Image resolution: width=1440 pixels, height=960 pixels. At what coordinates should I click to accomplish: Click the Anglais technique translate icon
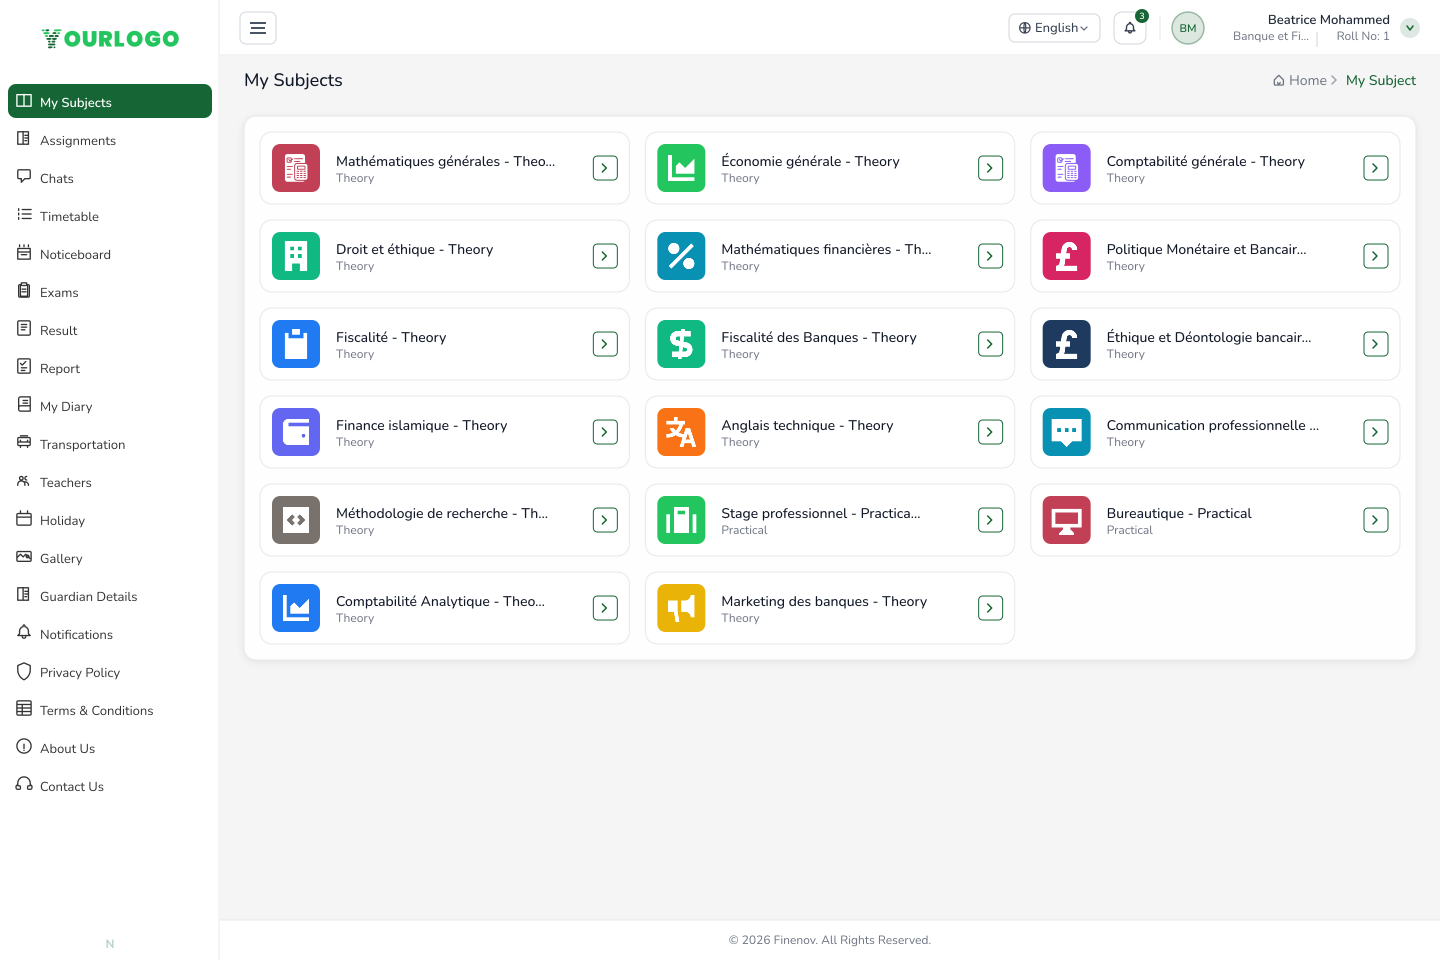[681, 432]
